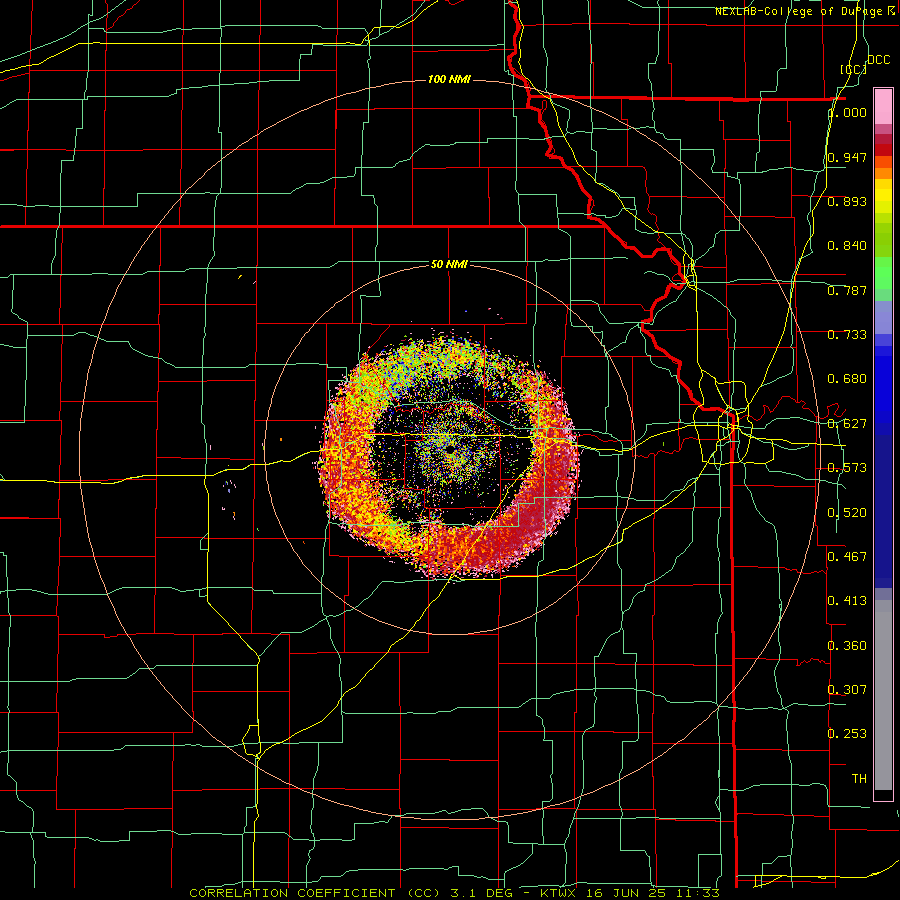Image resolution: width=900 pixels, height=900 pixels.
Task: Click the 0.467 scale value
Action: (847, 556)
